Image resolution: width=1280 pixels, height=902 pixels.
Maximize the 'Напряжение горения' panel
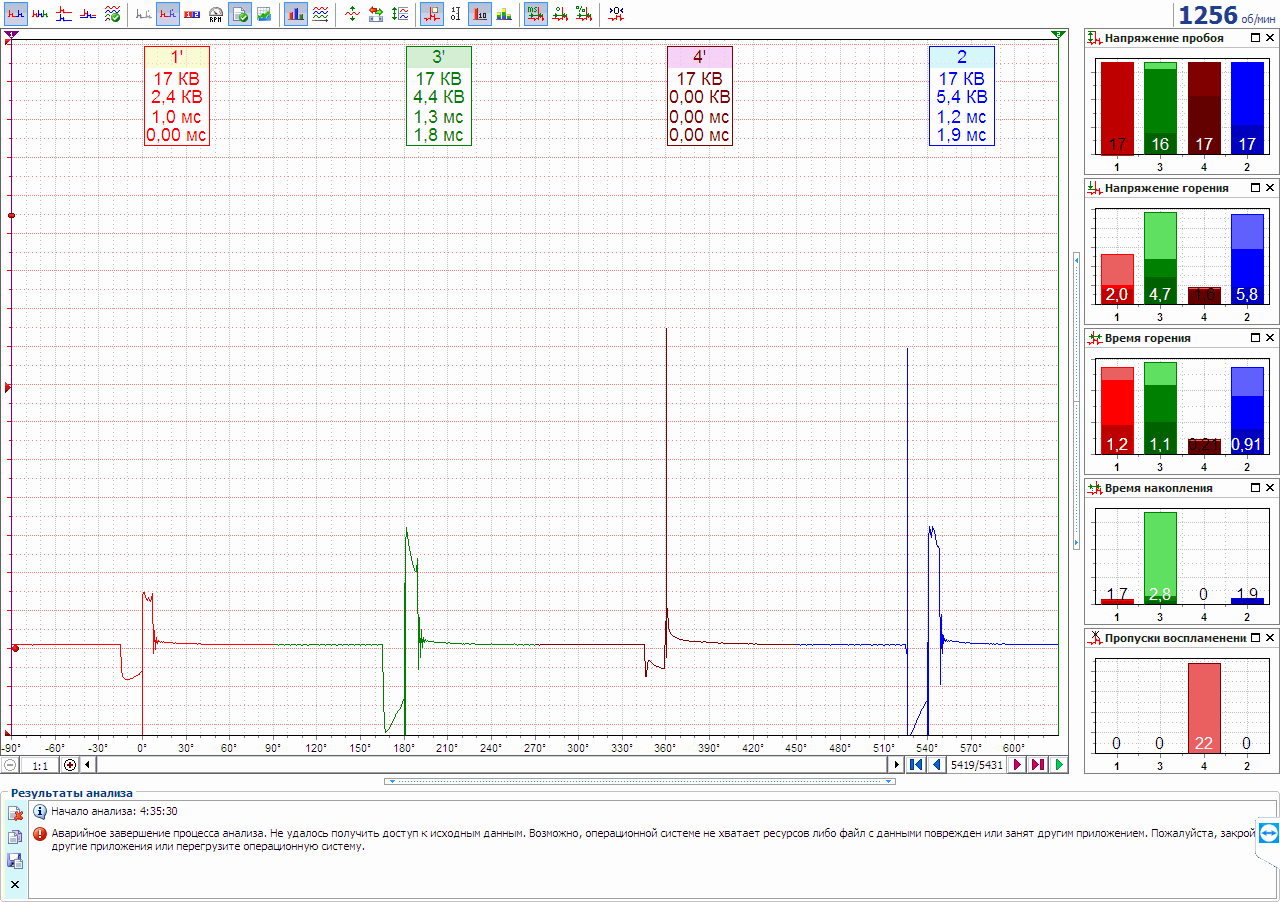click(1255, 187)
